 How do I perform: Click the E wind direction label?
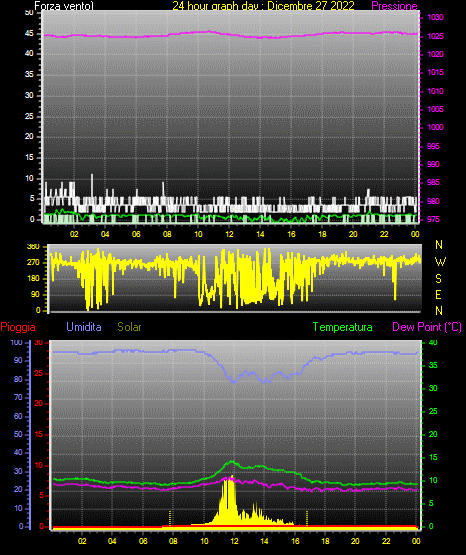point(438,294)
